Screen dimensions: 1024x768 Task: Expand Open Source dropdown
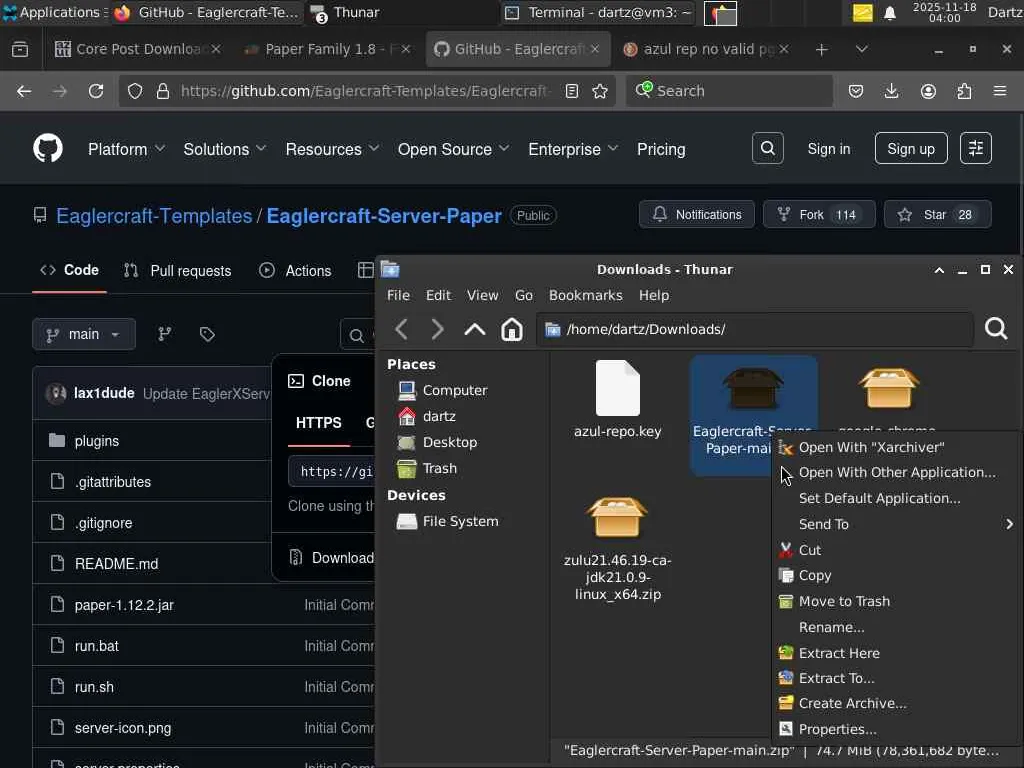[x=453, y=149]
